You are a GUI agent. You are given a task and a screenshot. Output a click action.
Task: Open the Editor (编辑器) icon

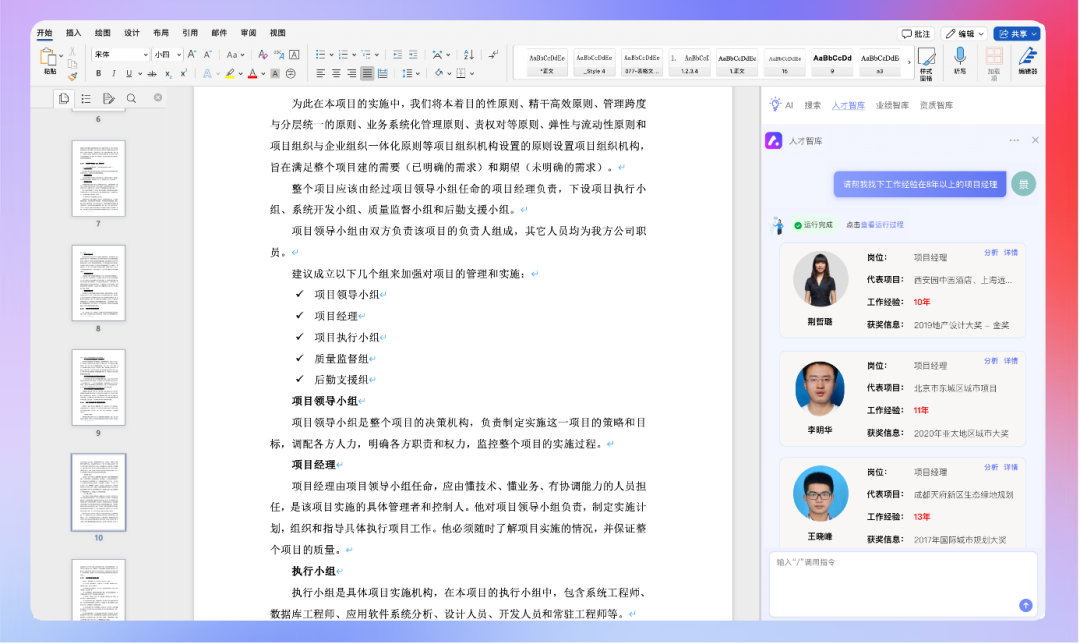pos(1027,61)
